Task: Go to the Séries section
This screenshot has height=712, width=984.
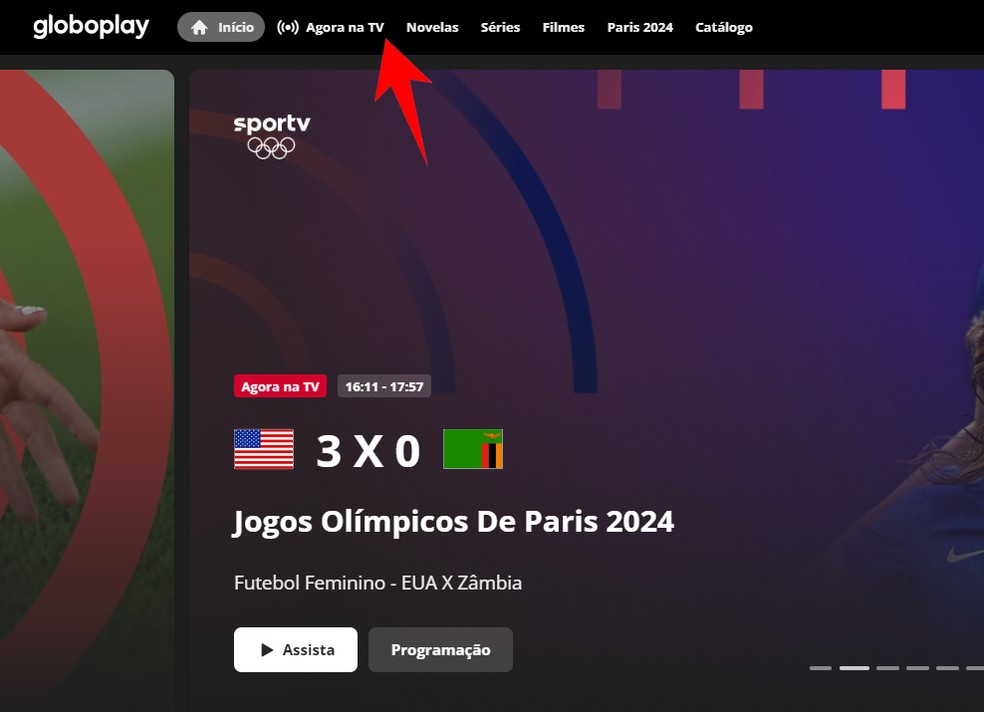Action: coord(500,28)
